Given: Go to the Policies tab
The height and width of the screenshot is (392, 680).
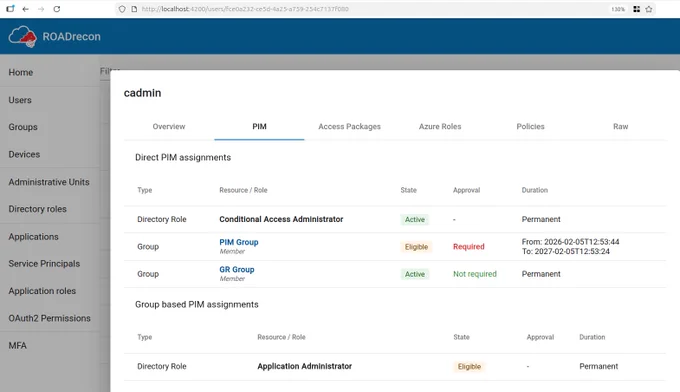Looking at the screenshot, I should [x=530, y=127].
